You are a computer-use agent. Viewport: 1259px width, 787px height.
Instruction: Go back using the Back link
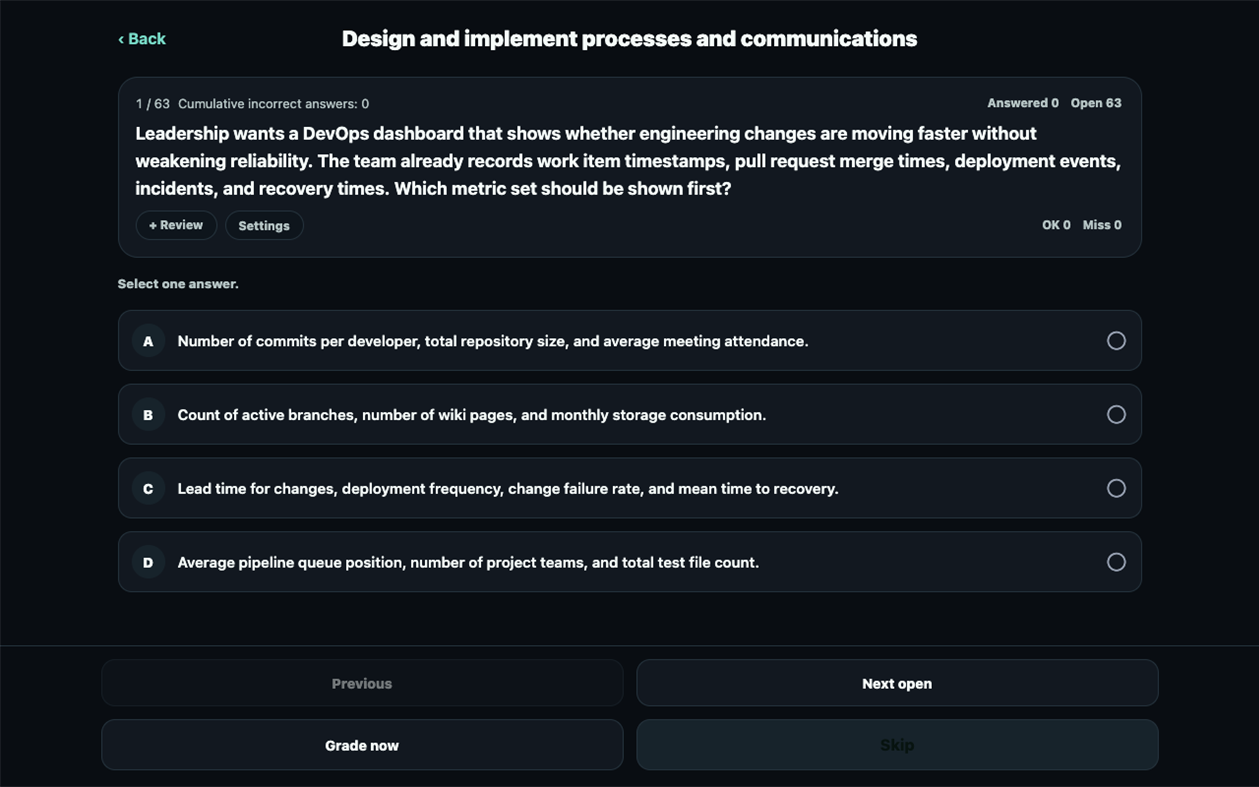142,39
